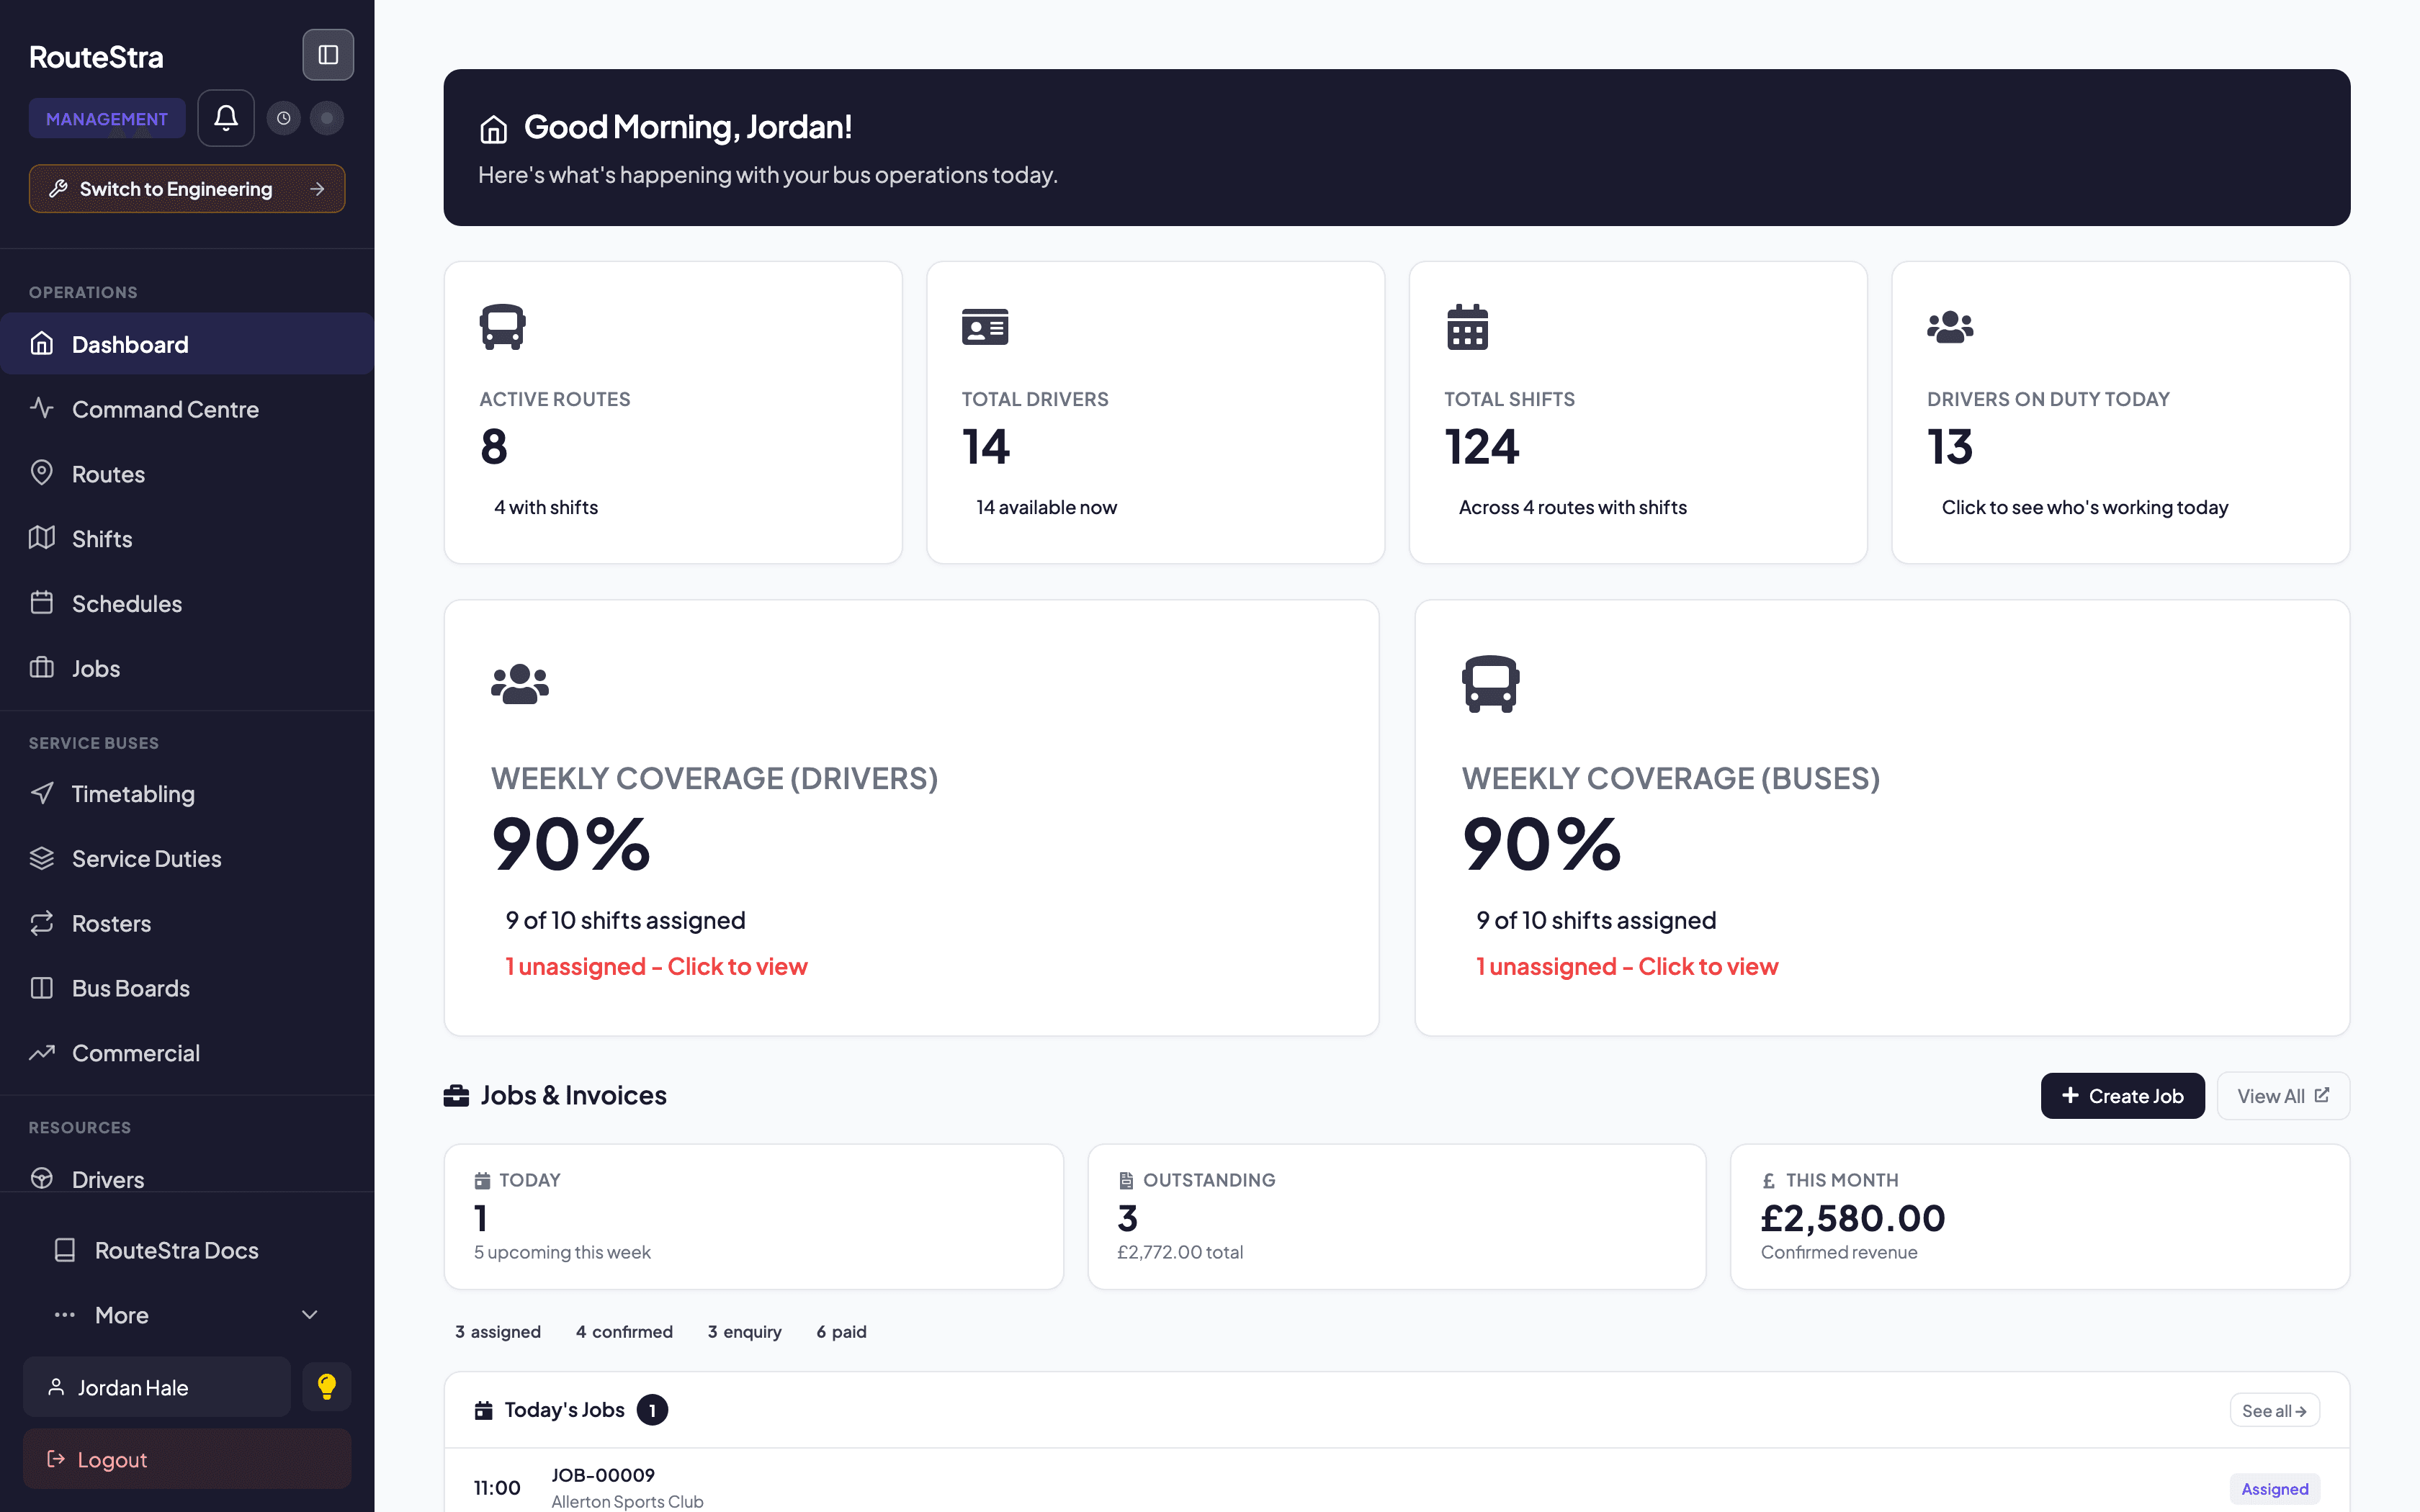The width and height of the screenshot is (2420, 1512).
Task: Open Jordan Hale user profile
Action: tap(157, 1387)
